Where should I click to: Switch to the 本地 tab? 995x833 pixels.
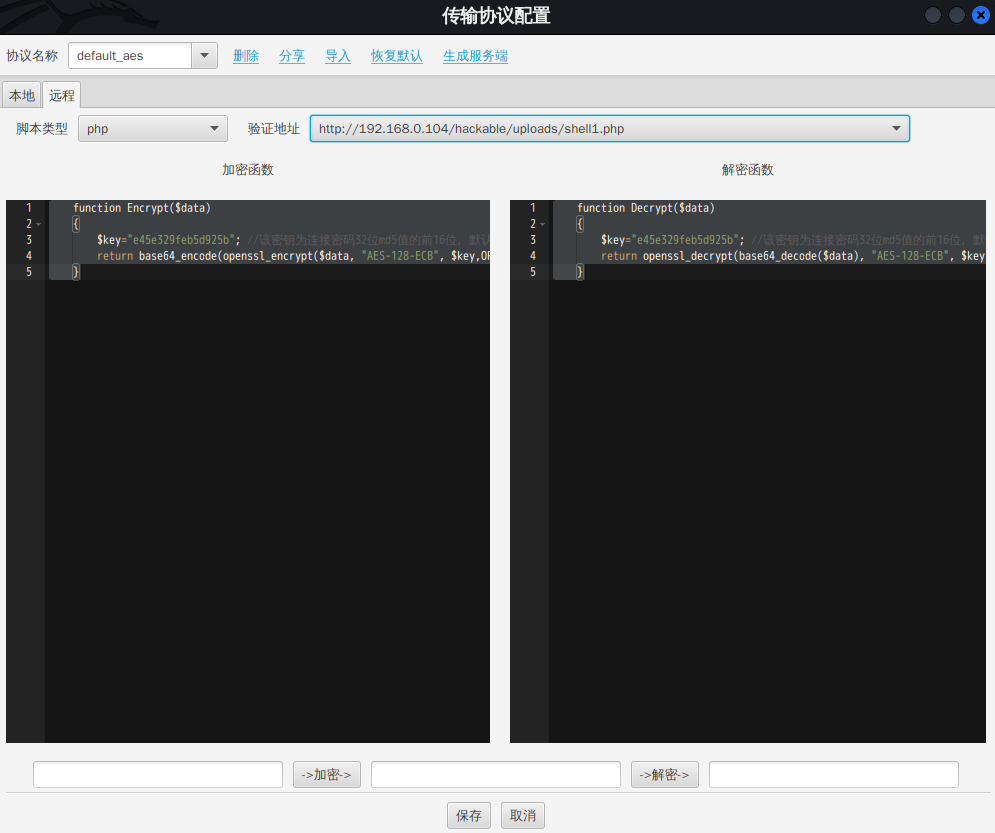(22, 95)
